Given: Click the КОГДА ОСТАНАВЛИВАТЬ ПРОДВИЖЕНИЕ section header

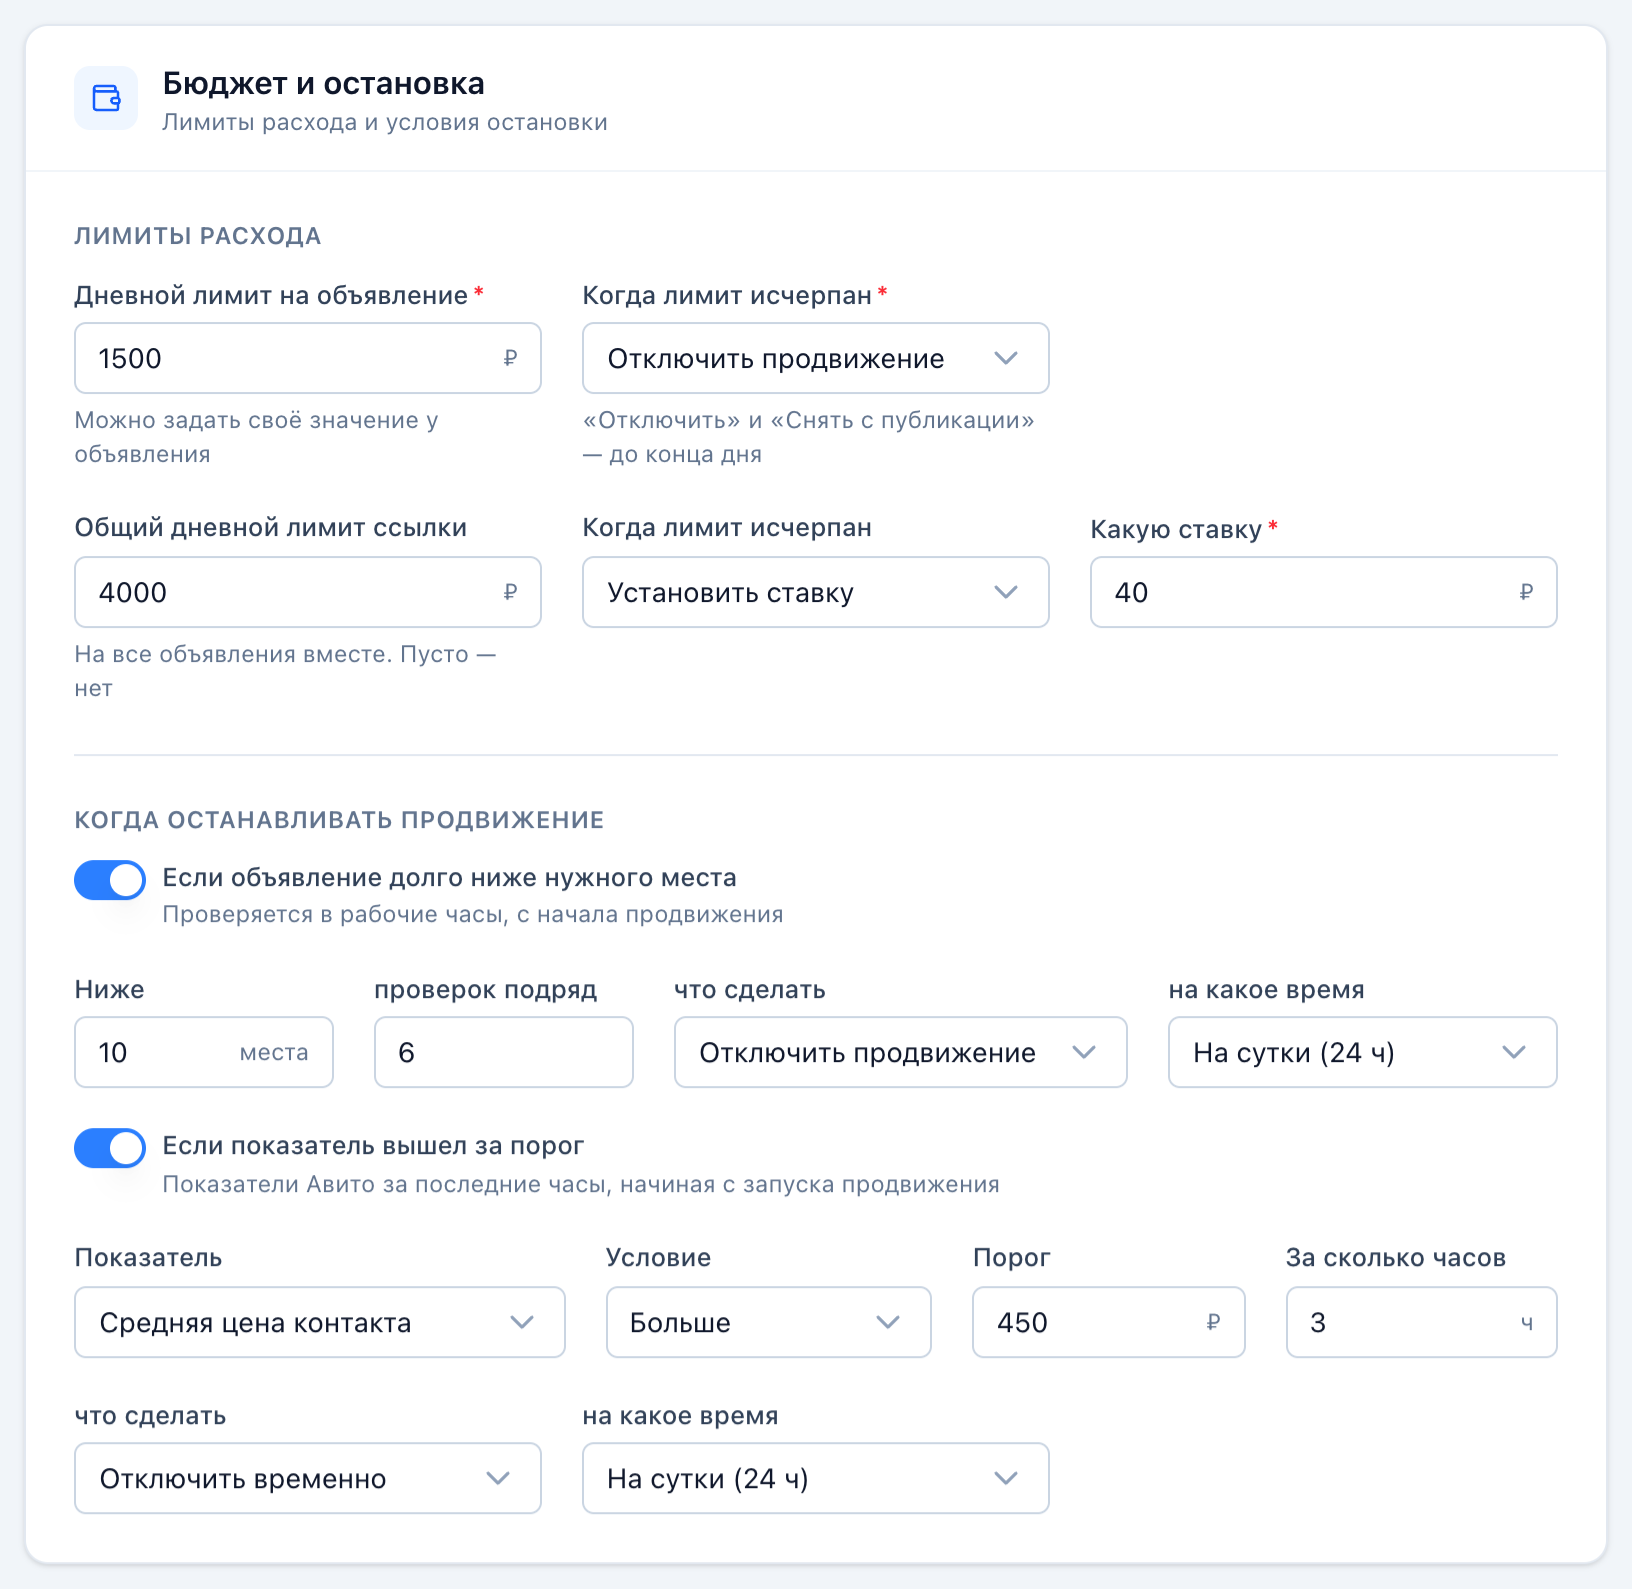Looking at the screenshot, I should (x=340, y=820).
